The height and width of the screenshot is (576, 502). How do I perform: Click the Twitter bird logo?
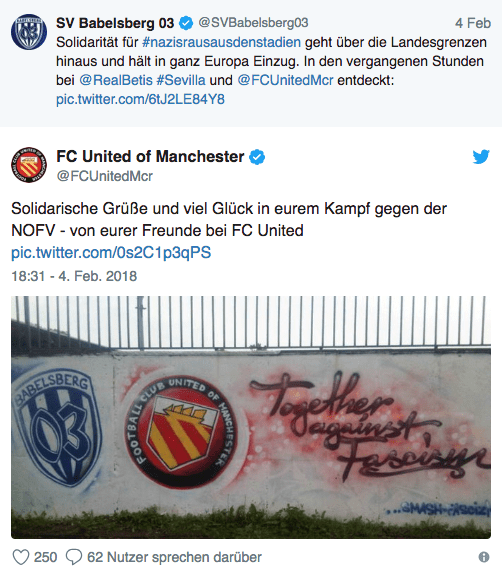coord(481,157)
